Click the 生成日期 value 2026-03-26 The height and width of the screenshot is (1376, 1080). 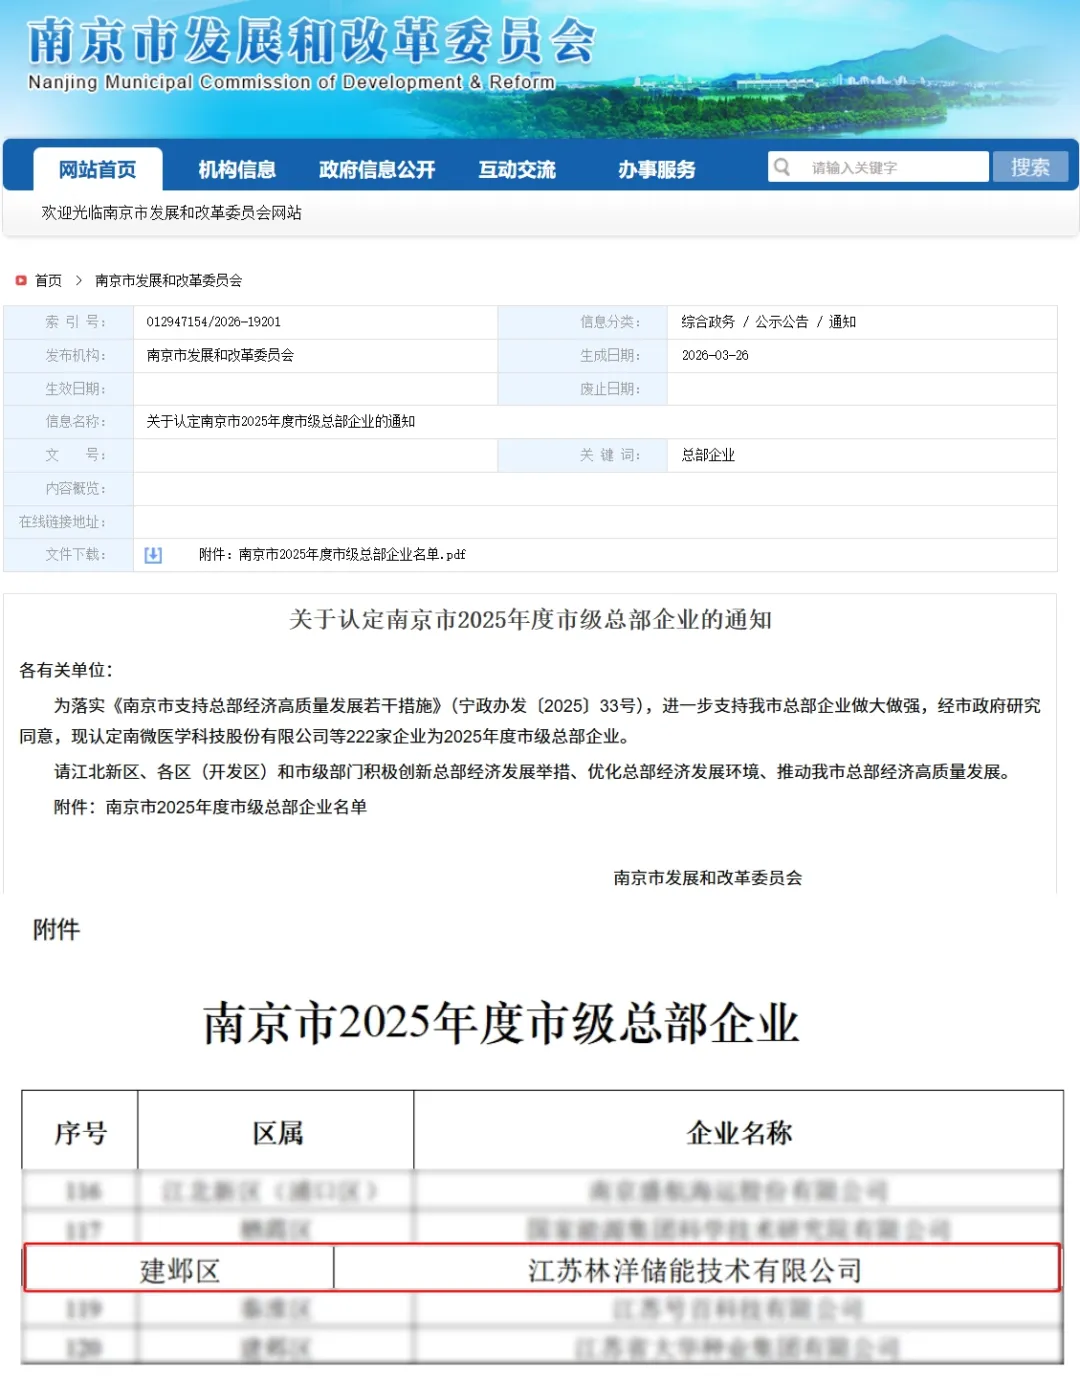[x=715, y=355]
